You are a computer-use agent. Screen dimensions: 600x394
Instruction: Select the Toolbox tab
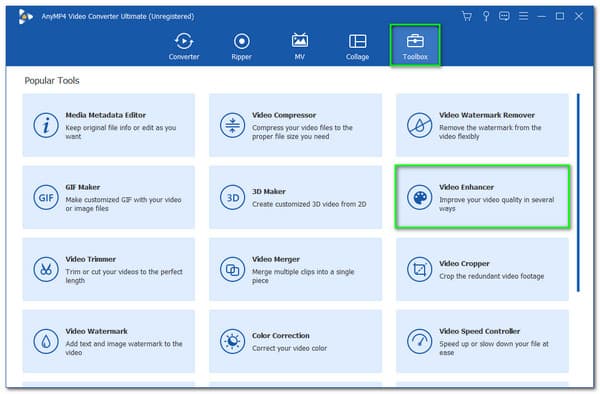(415, 46)
